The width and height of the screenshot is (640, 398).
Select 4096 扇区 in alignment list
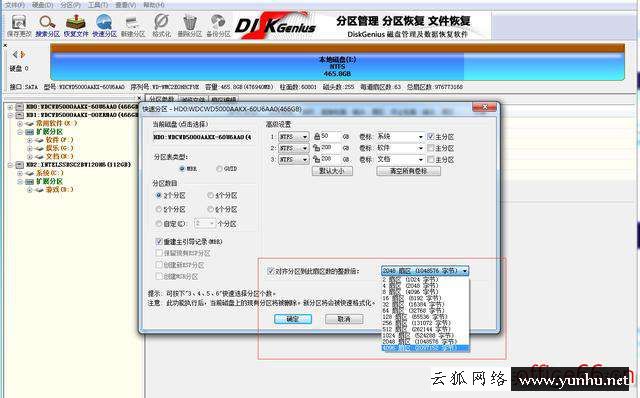tap(425, 348)
